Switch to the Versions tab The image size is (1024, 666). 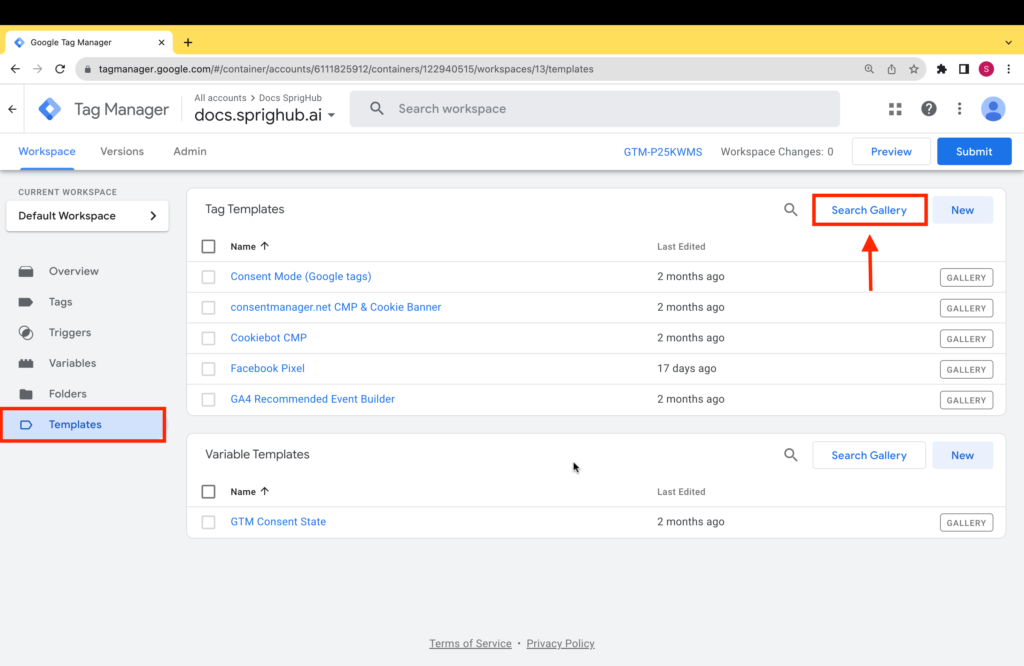(x=122, y=151)
